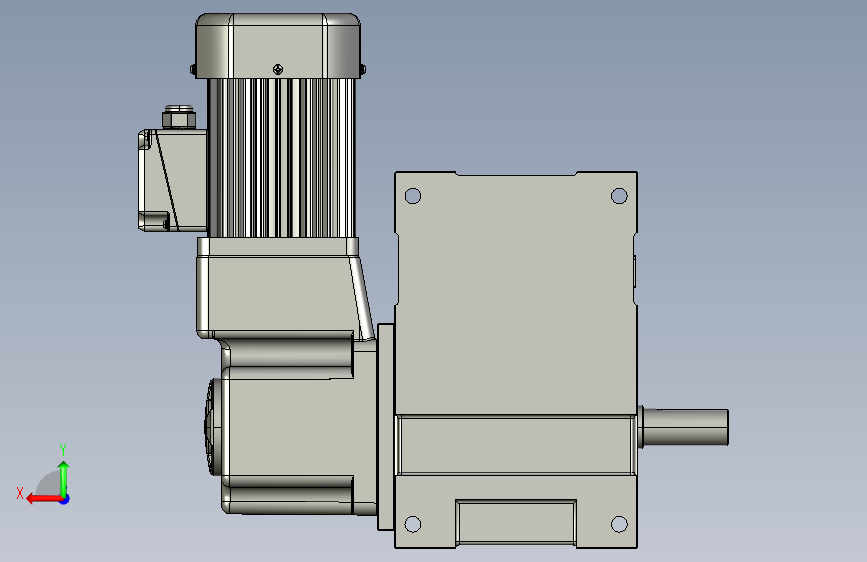
Task: Select the output shaft of the gearbox
Action: point(685,427)
